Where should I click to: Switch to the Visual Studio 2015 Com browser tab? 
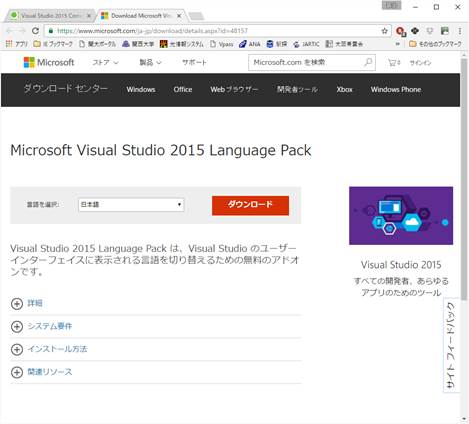tap(51, 16)
